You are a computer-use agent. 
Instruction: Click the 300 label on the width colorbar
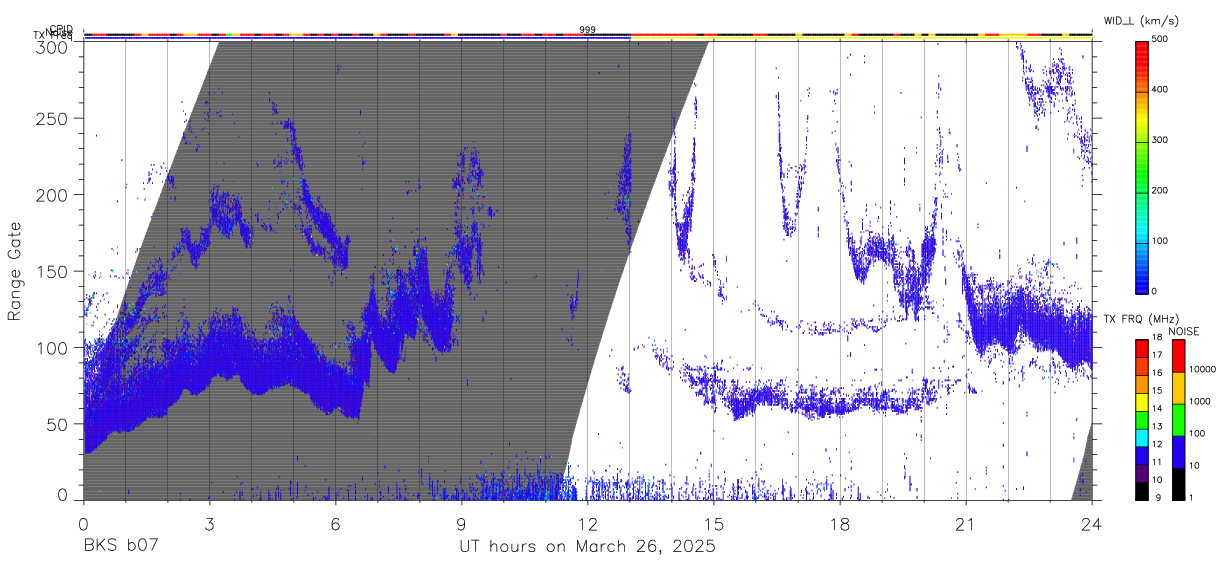(1160, 140)
